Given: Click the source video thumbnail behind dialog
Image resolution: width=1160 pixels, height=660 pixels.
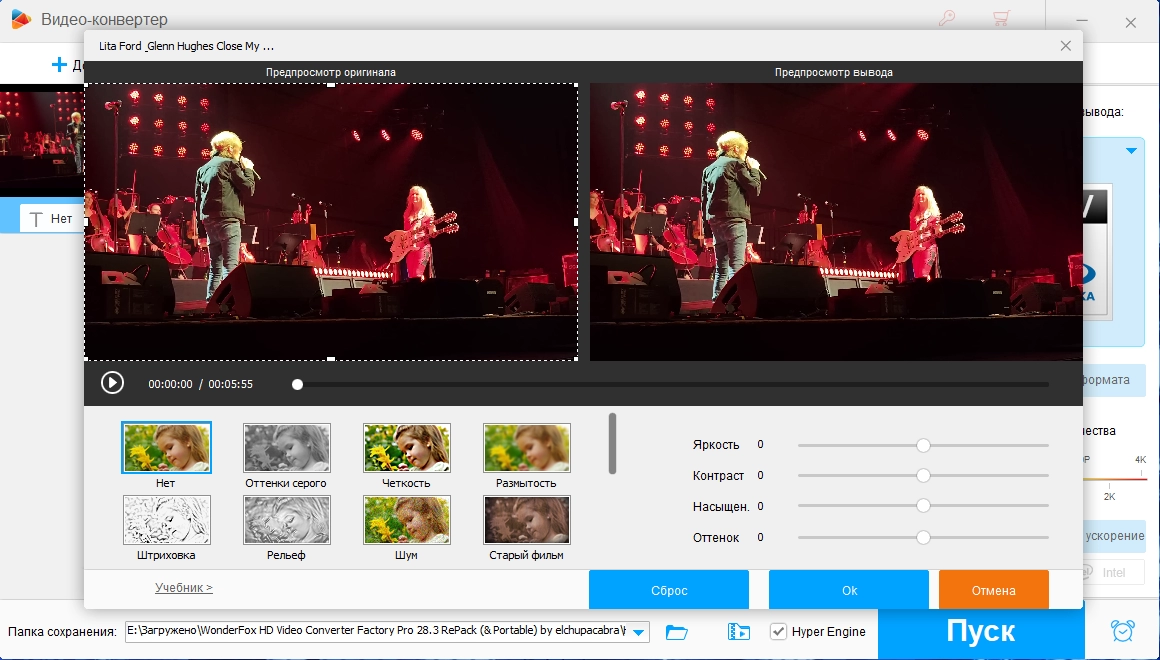Looking at the screenshot, I should click(41, 141).
